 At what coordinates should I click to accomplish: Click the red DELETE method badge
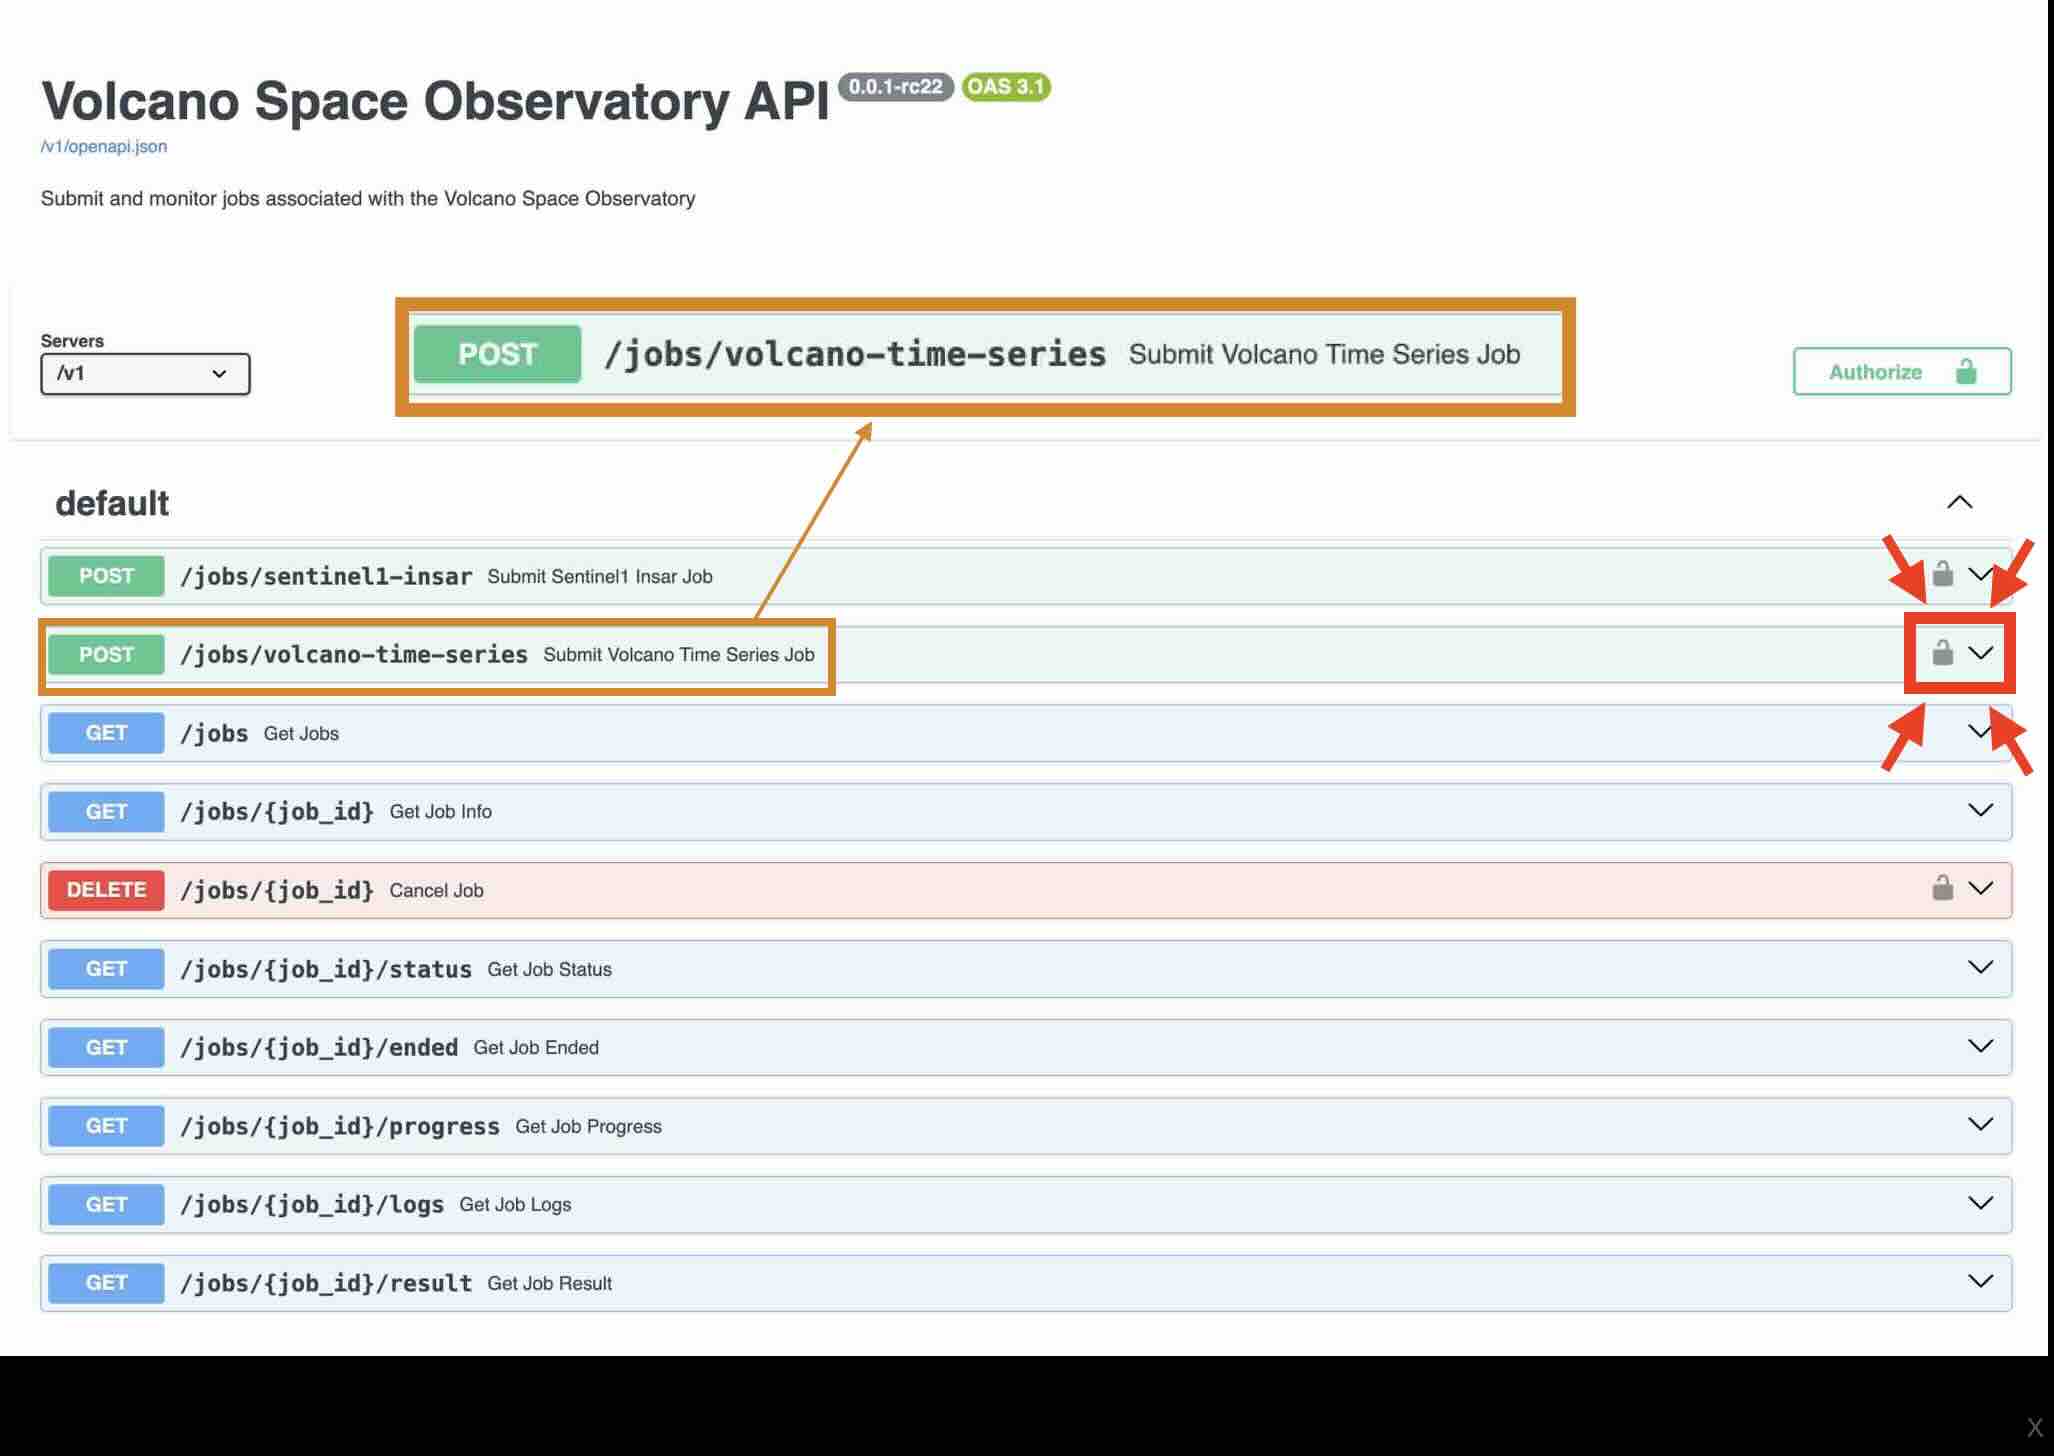[106, 890]
